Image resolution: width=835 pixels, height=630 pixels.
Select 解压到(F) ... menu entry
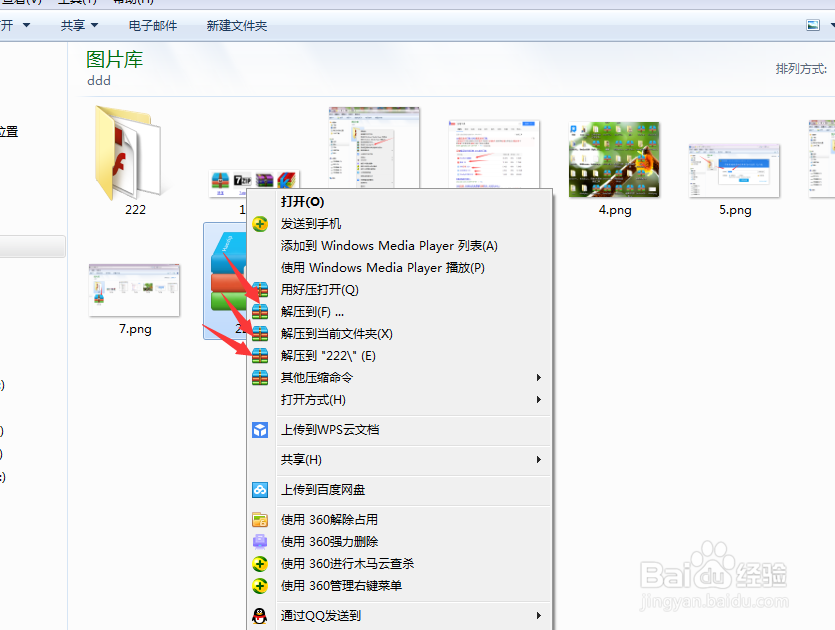400,312
